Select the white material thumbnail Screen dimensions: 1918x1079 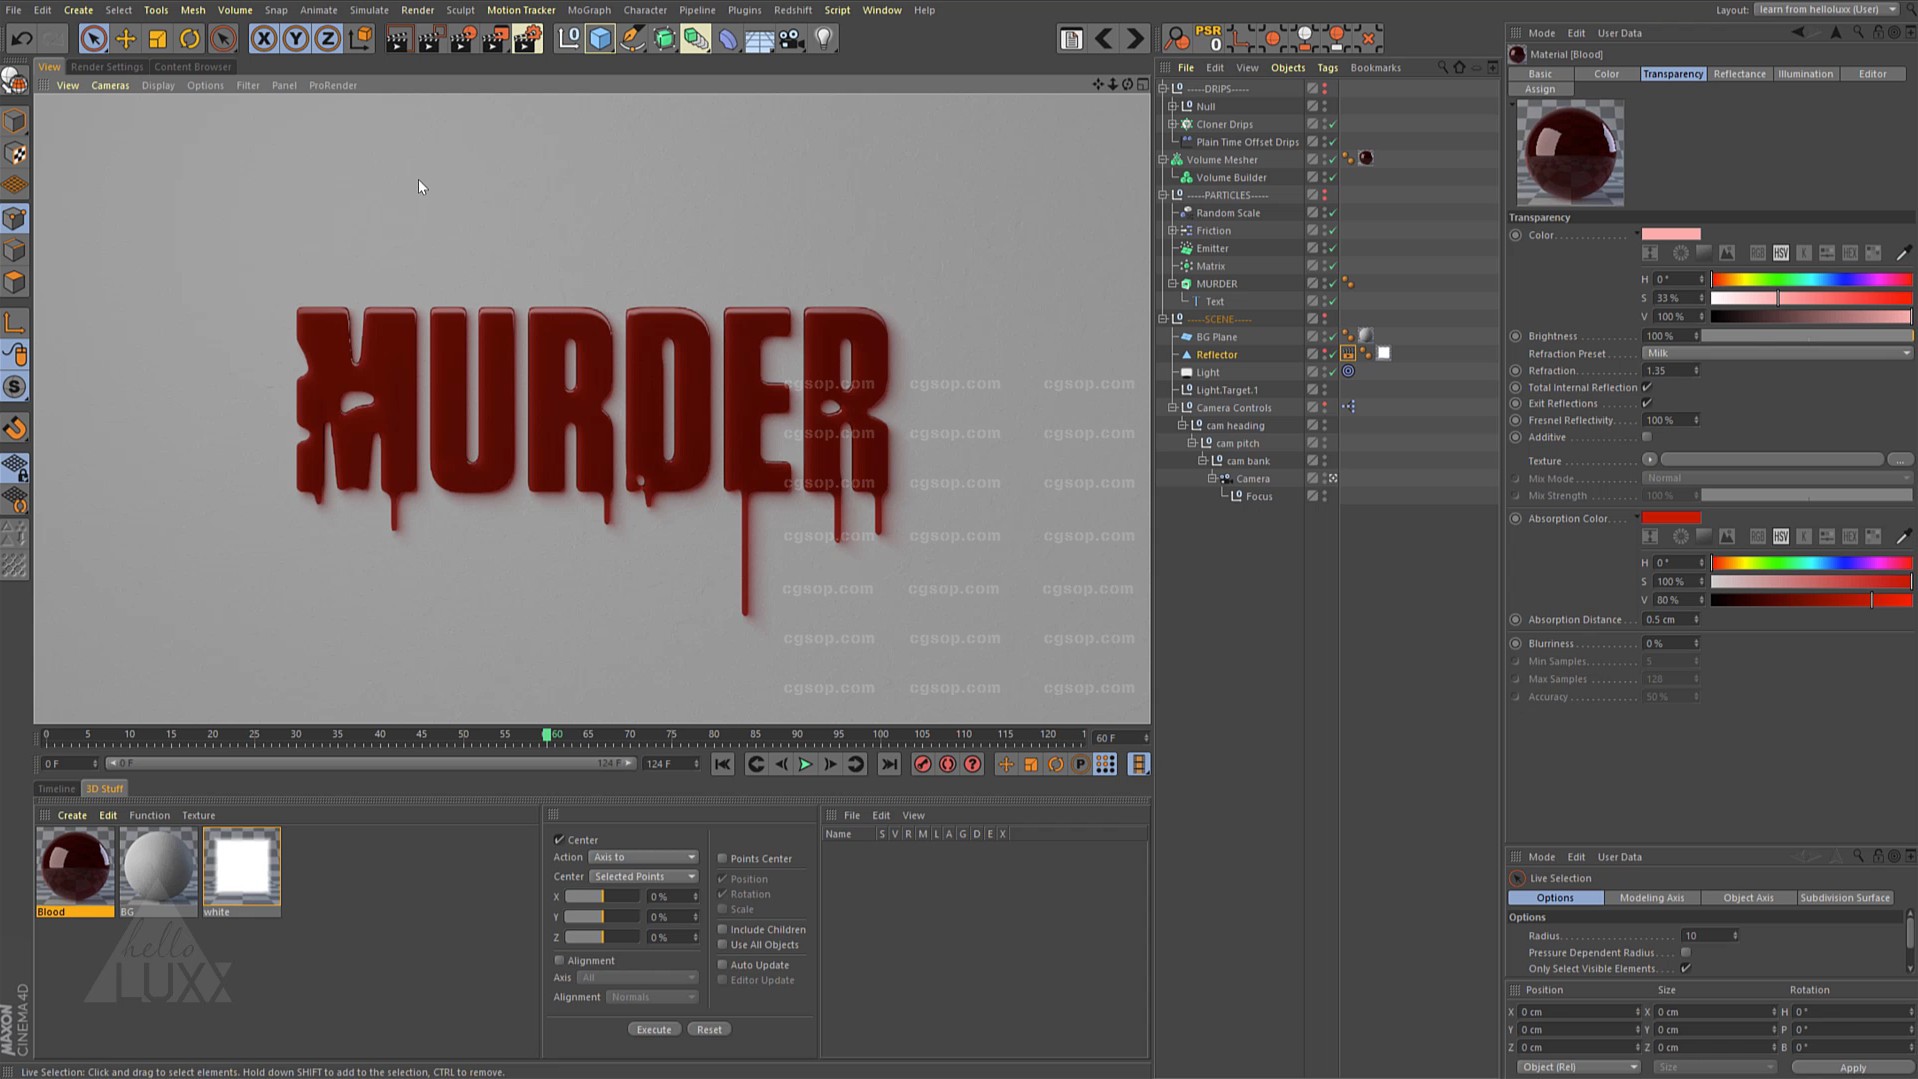click(242, 867)
